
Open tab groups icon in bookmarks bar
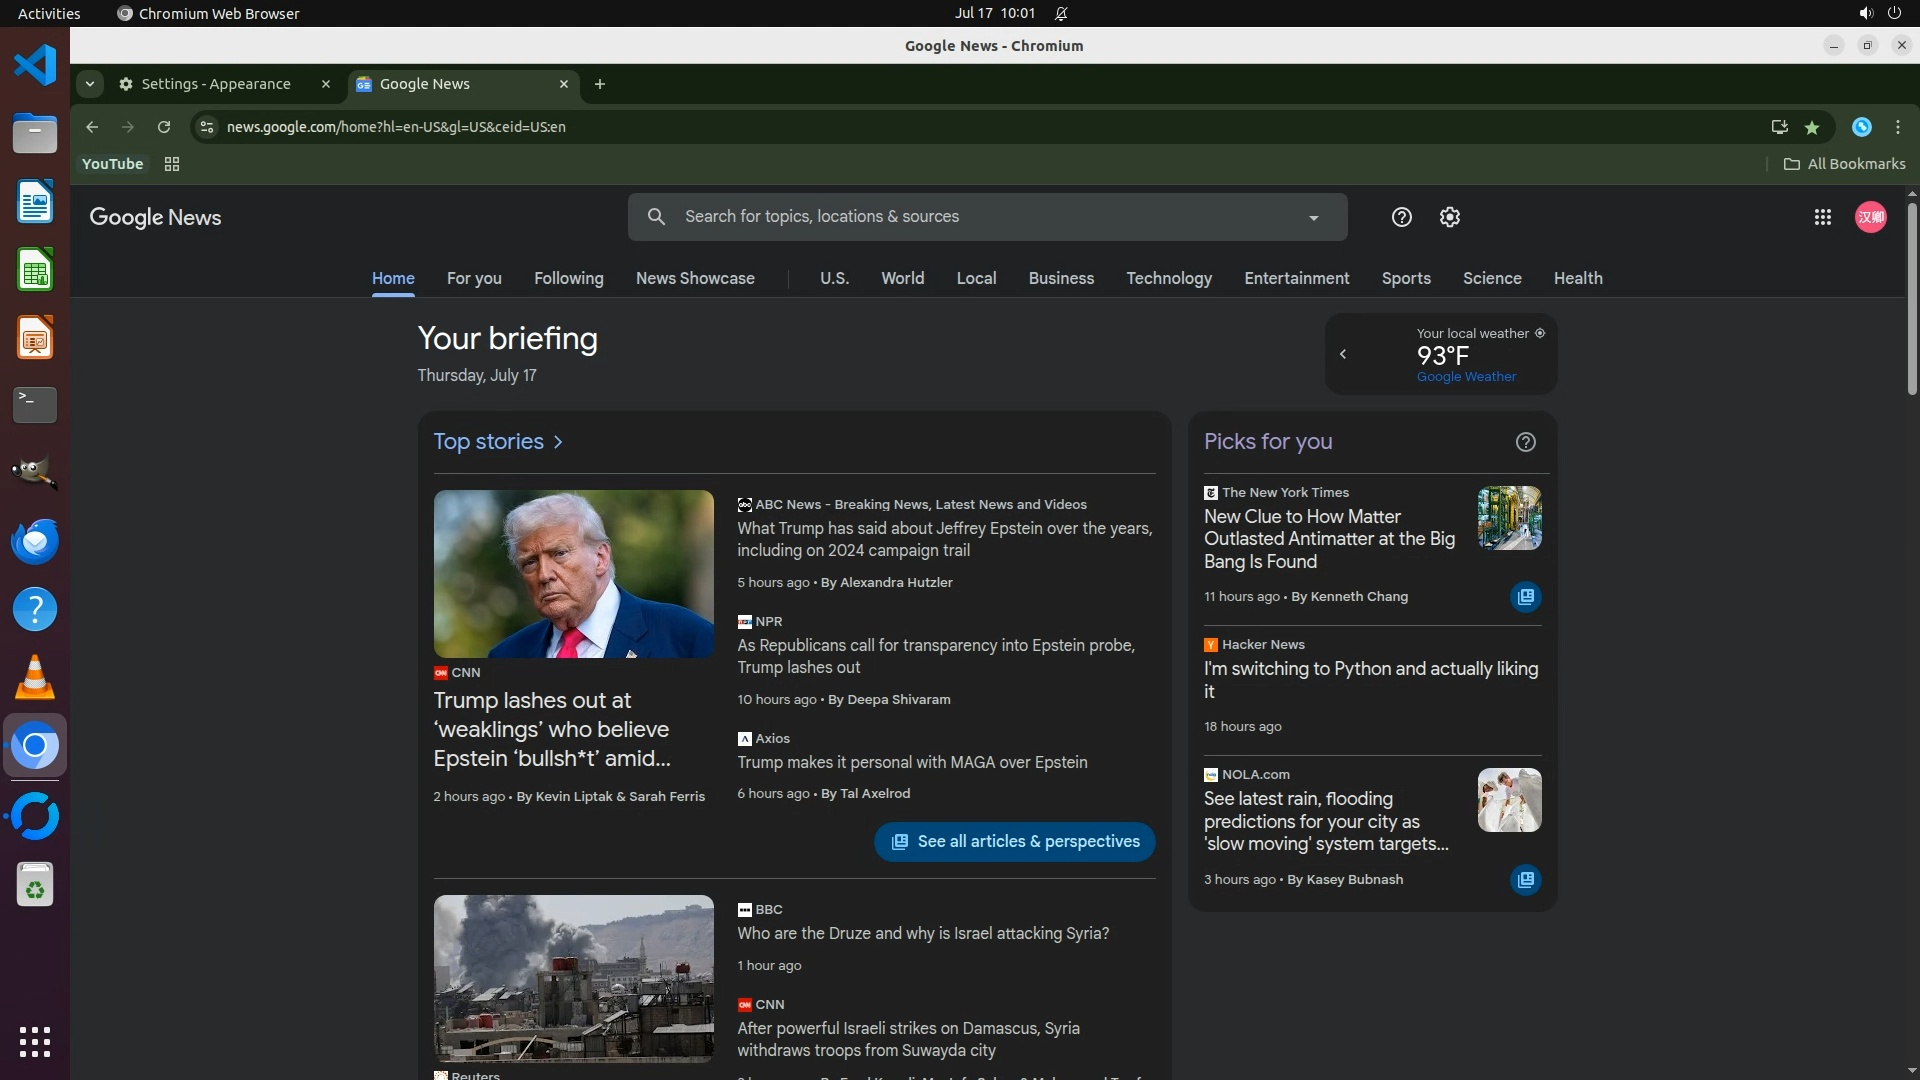(x=172, y=164)
